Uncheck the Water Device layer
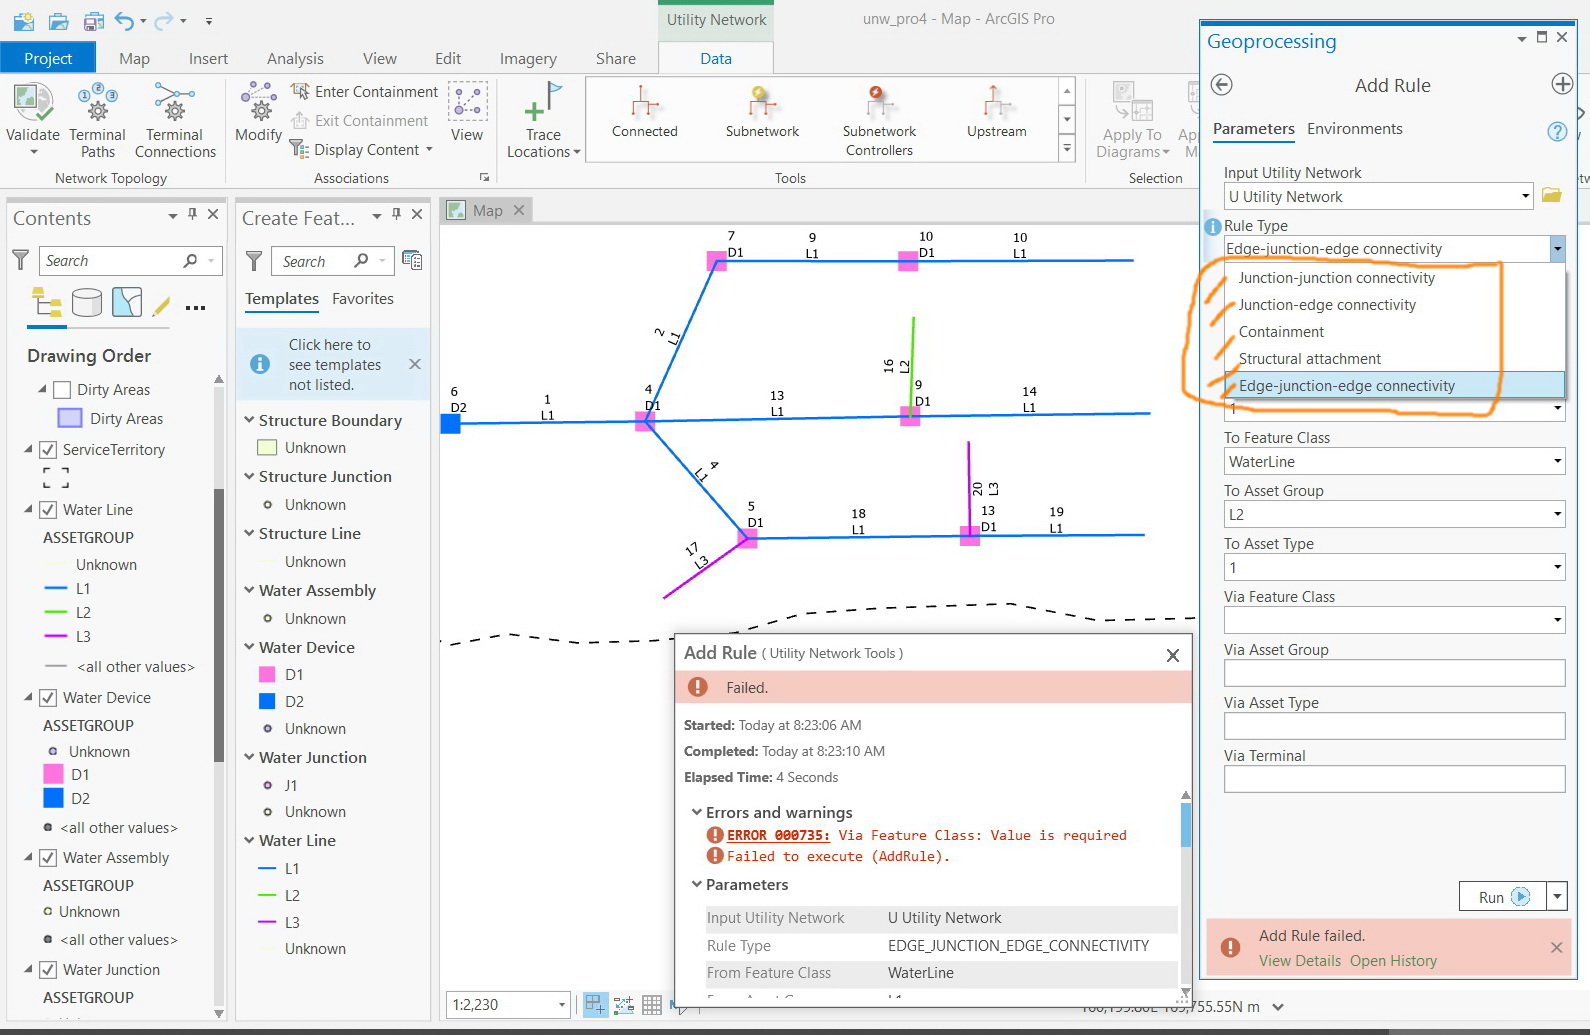The height and width of the screenshot is (1035, 1590). click(x=48, y=698)
